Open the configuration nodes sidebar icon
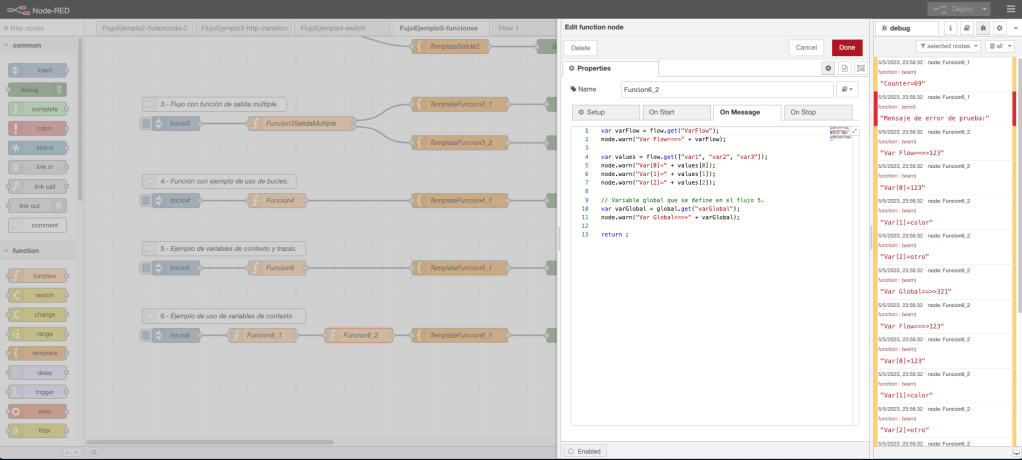 pos(999,28)
